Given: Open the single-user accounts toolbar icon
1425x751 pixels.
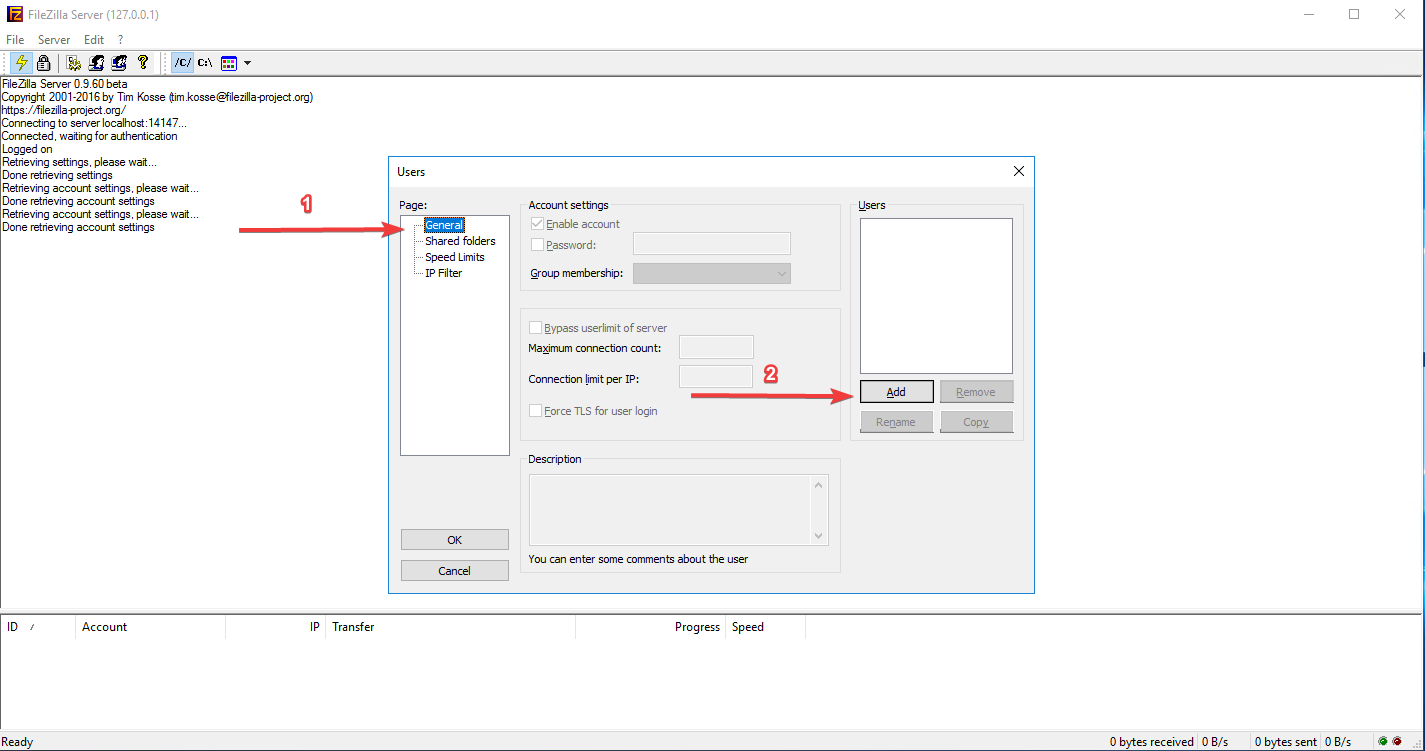Looking at the screenshot, I should (96, 62).
